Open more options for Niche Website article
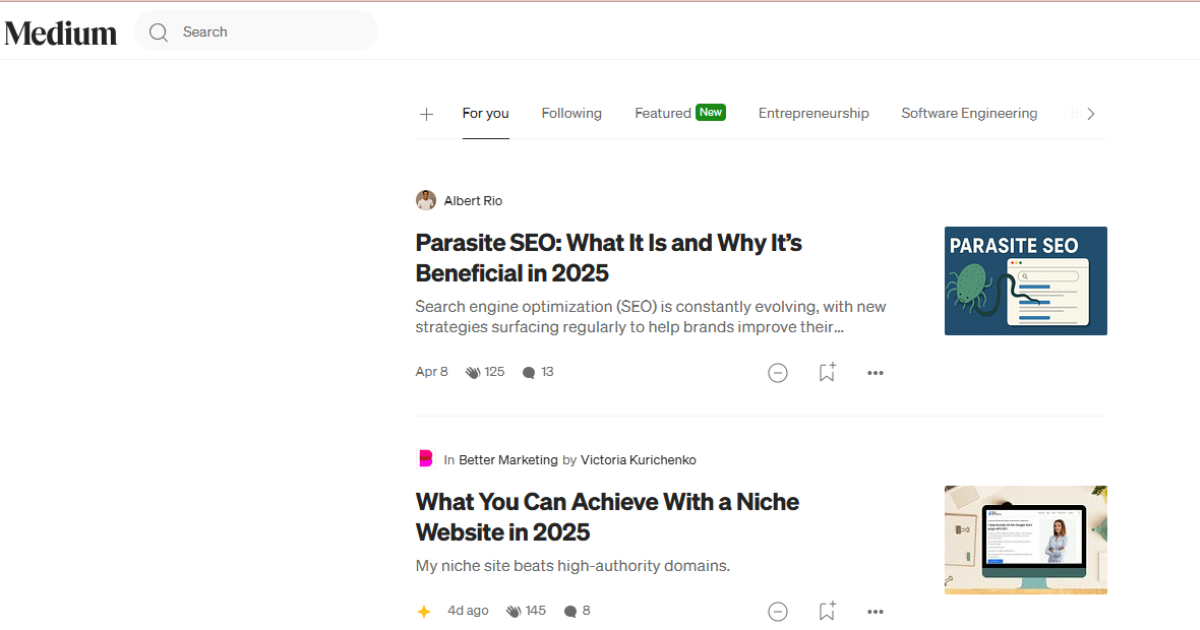Viewport: 1200px width, 630px height. tap(875, 612)
